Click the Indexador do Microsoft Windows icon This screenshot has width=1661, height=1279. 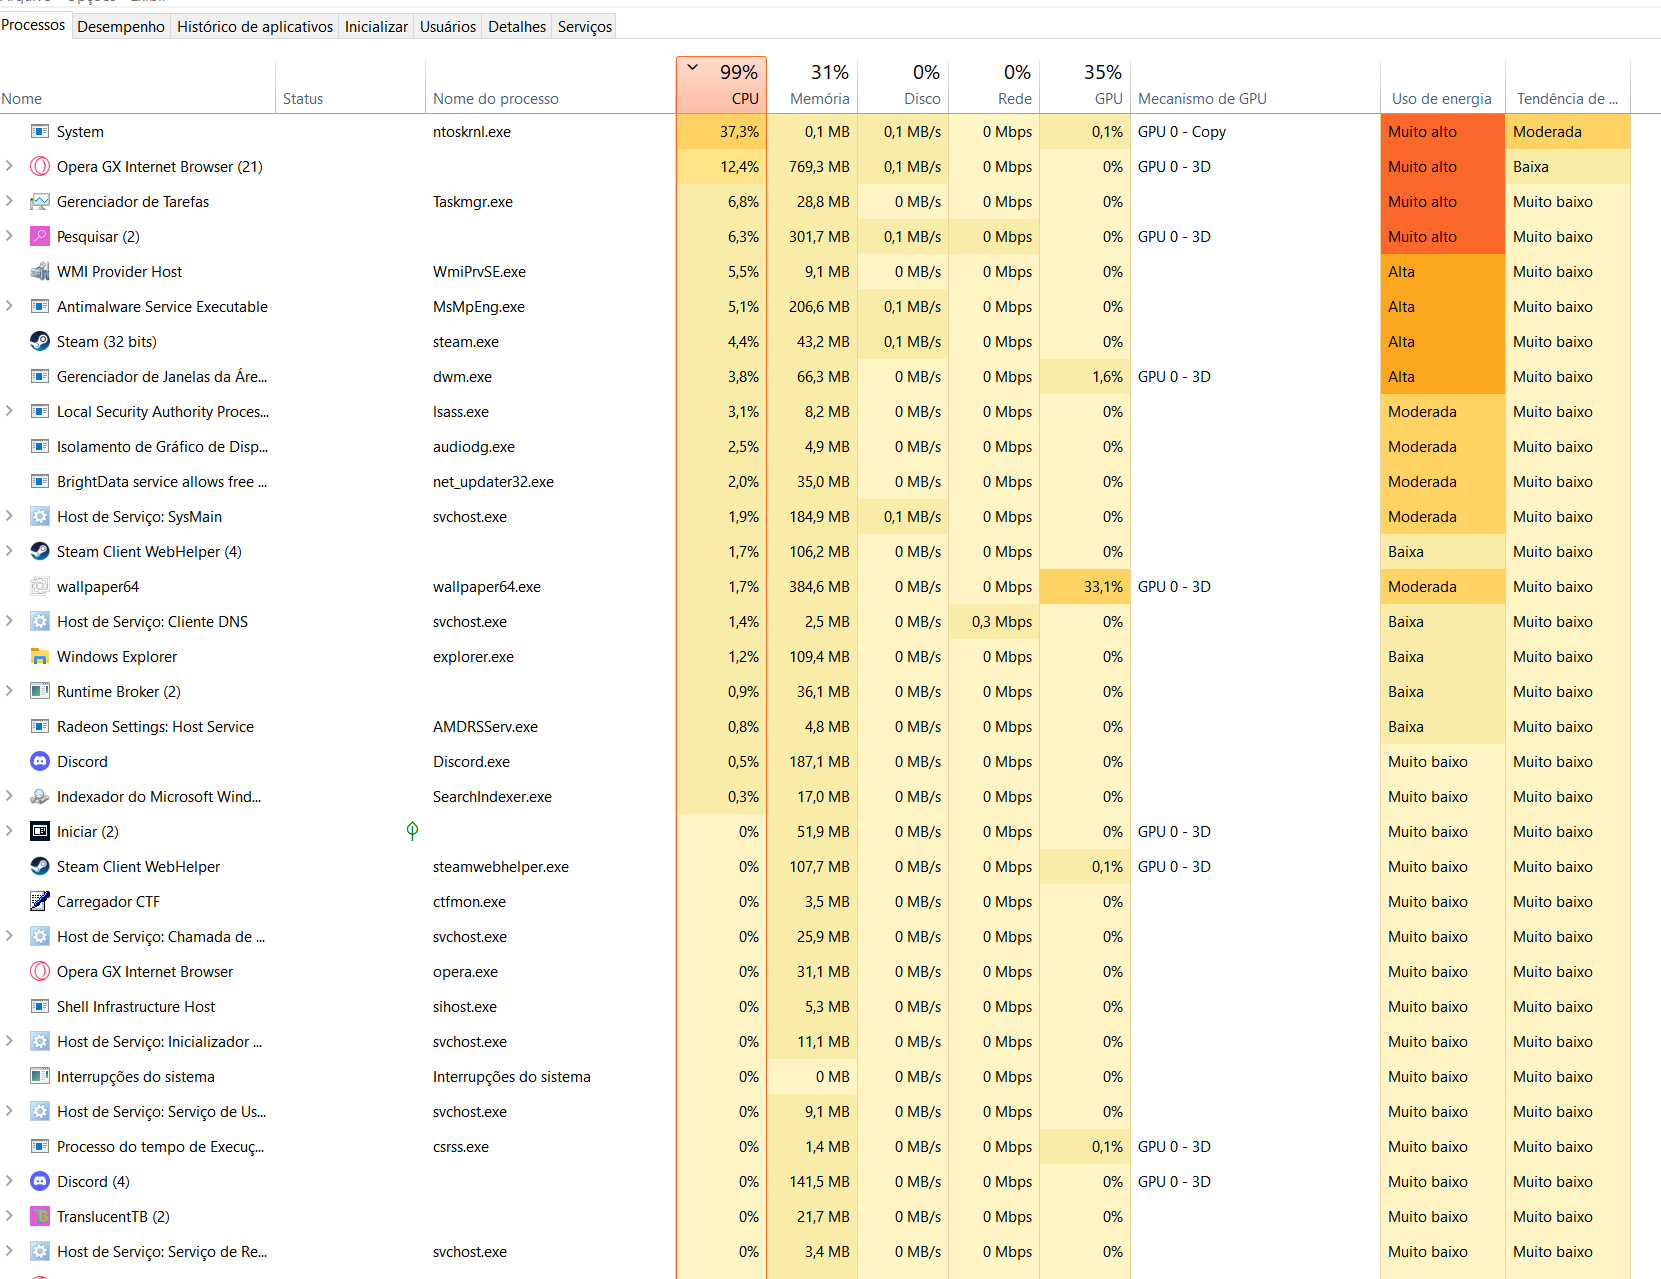[x=40, y=797]
